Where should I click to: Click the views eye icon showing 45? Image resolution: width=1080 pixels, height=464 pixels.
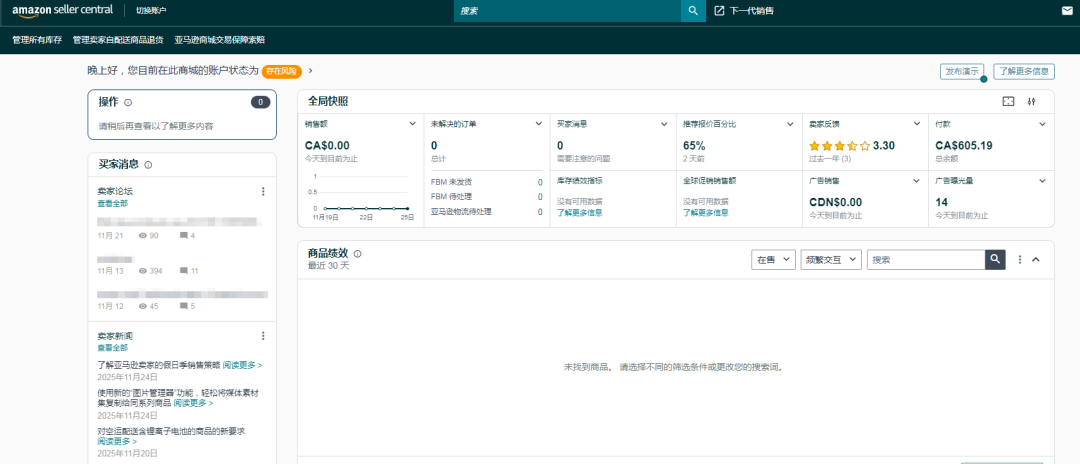143,306
